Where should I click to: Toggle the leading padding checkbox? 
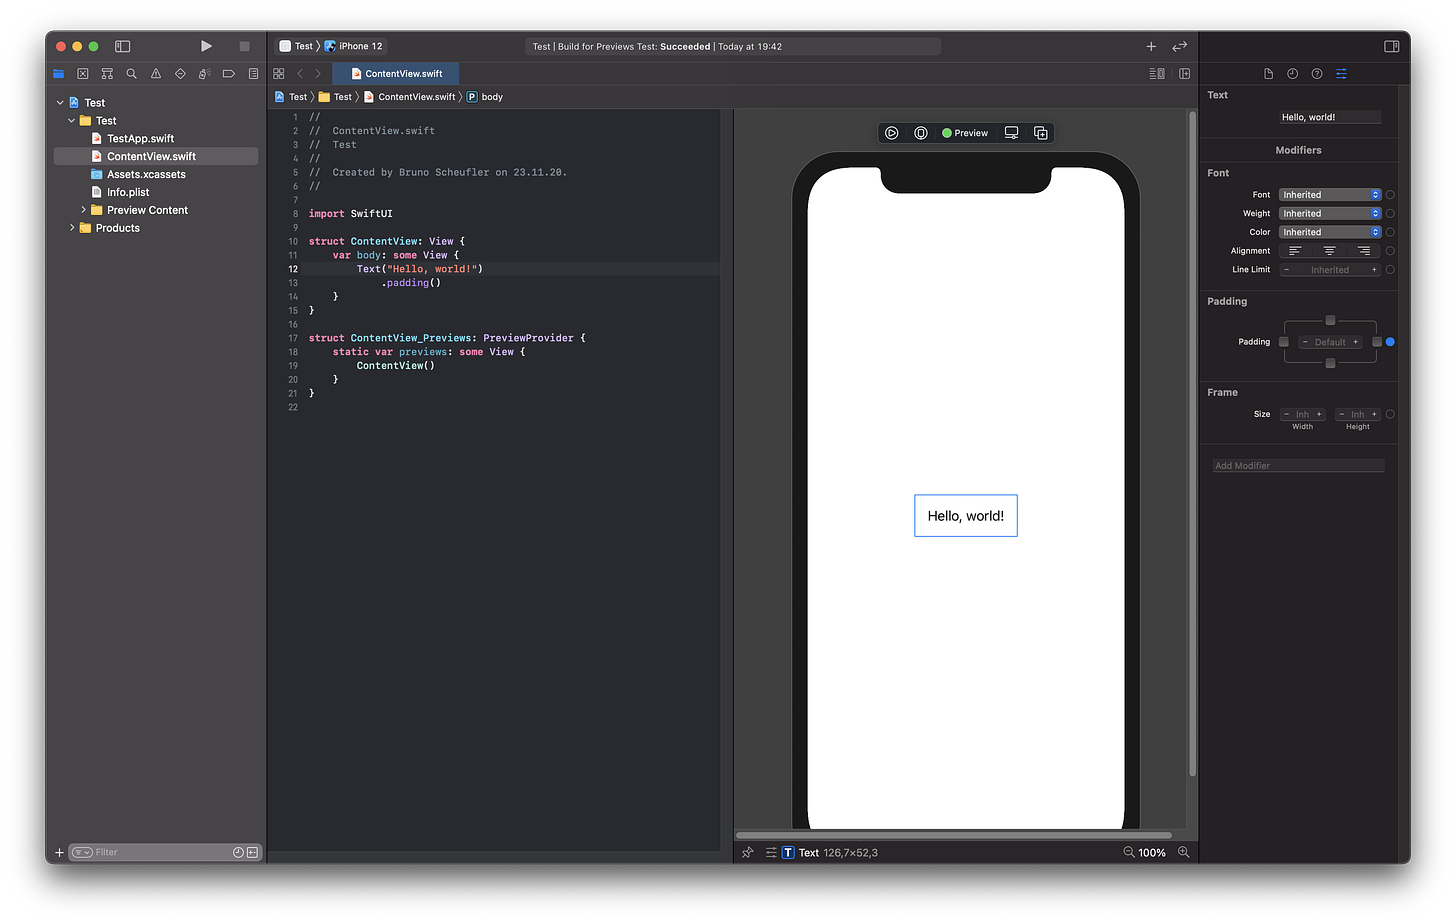tap(1284, 342)
